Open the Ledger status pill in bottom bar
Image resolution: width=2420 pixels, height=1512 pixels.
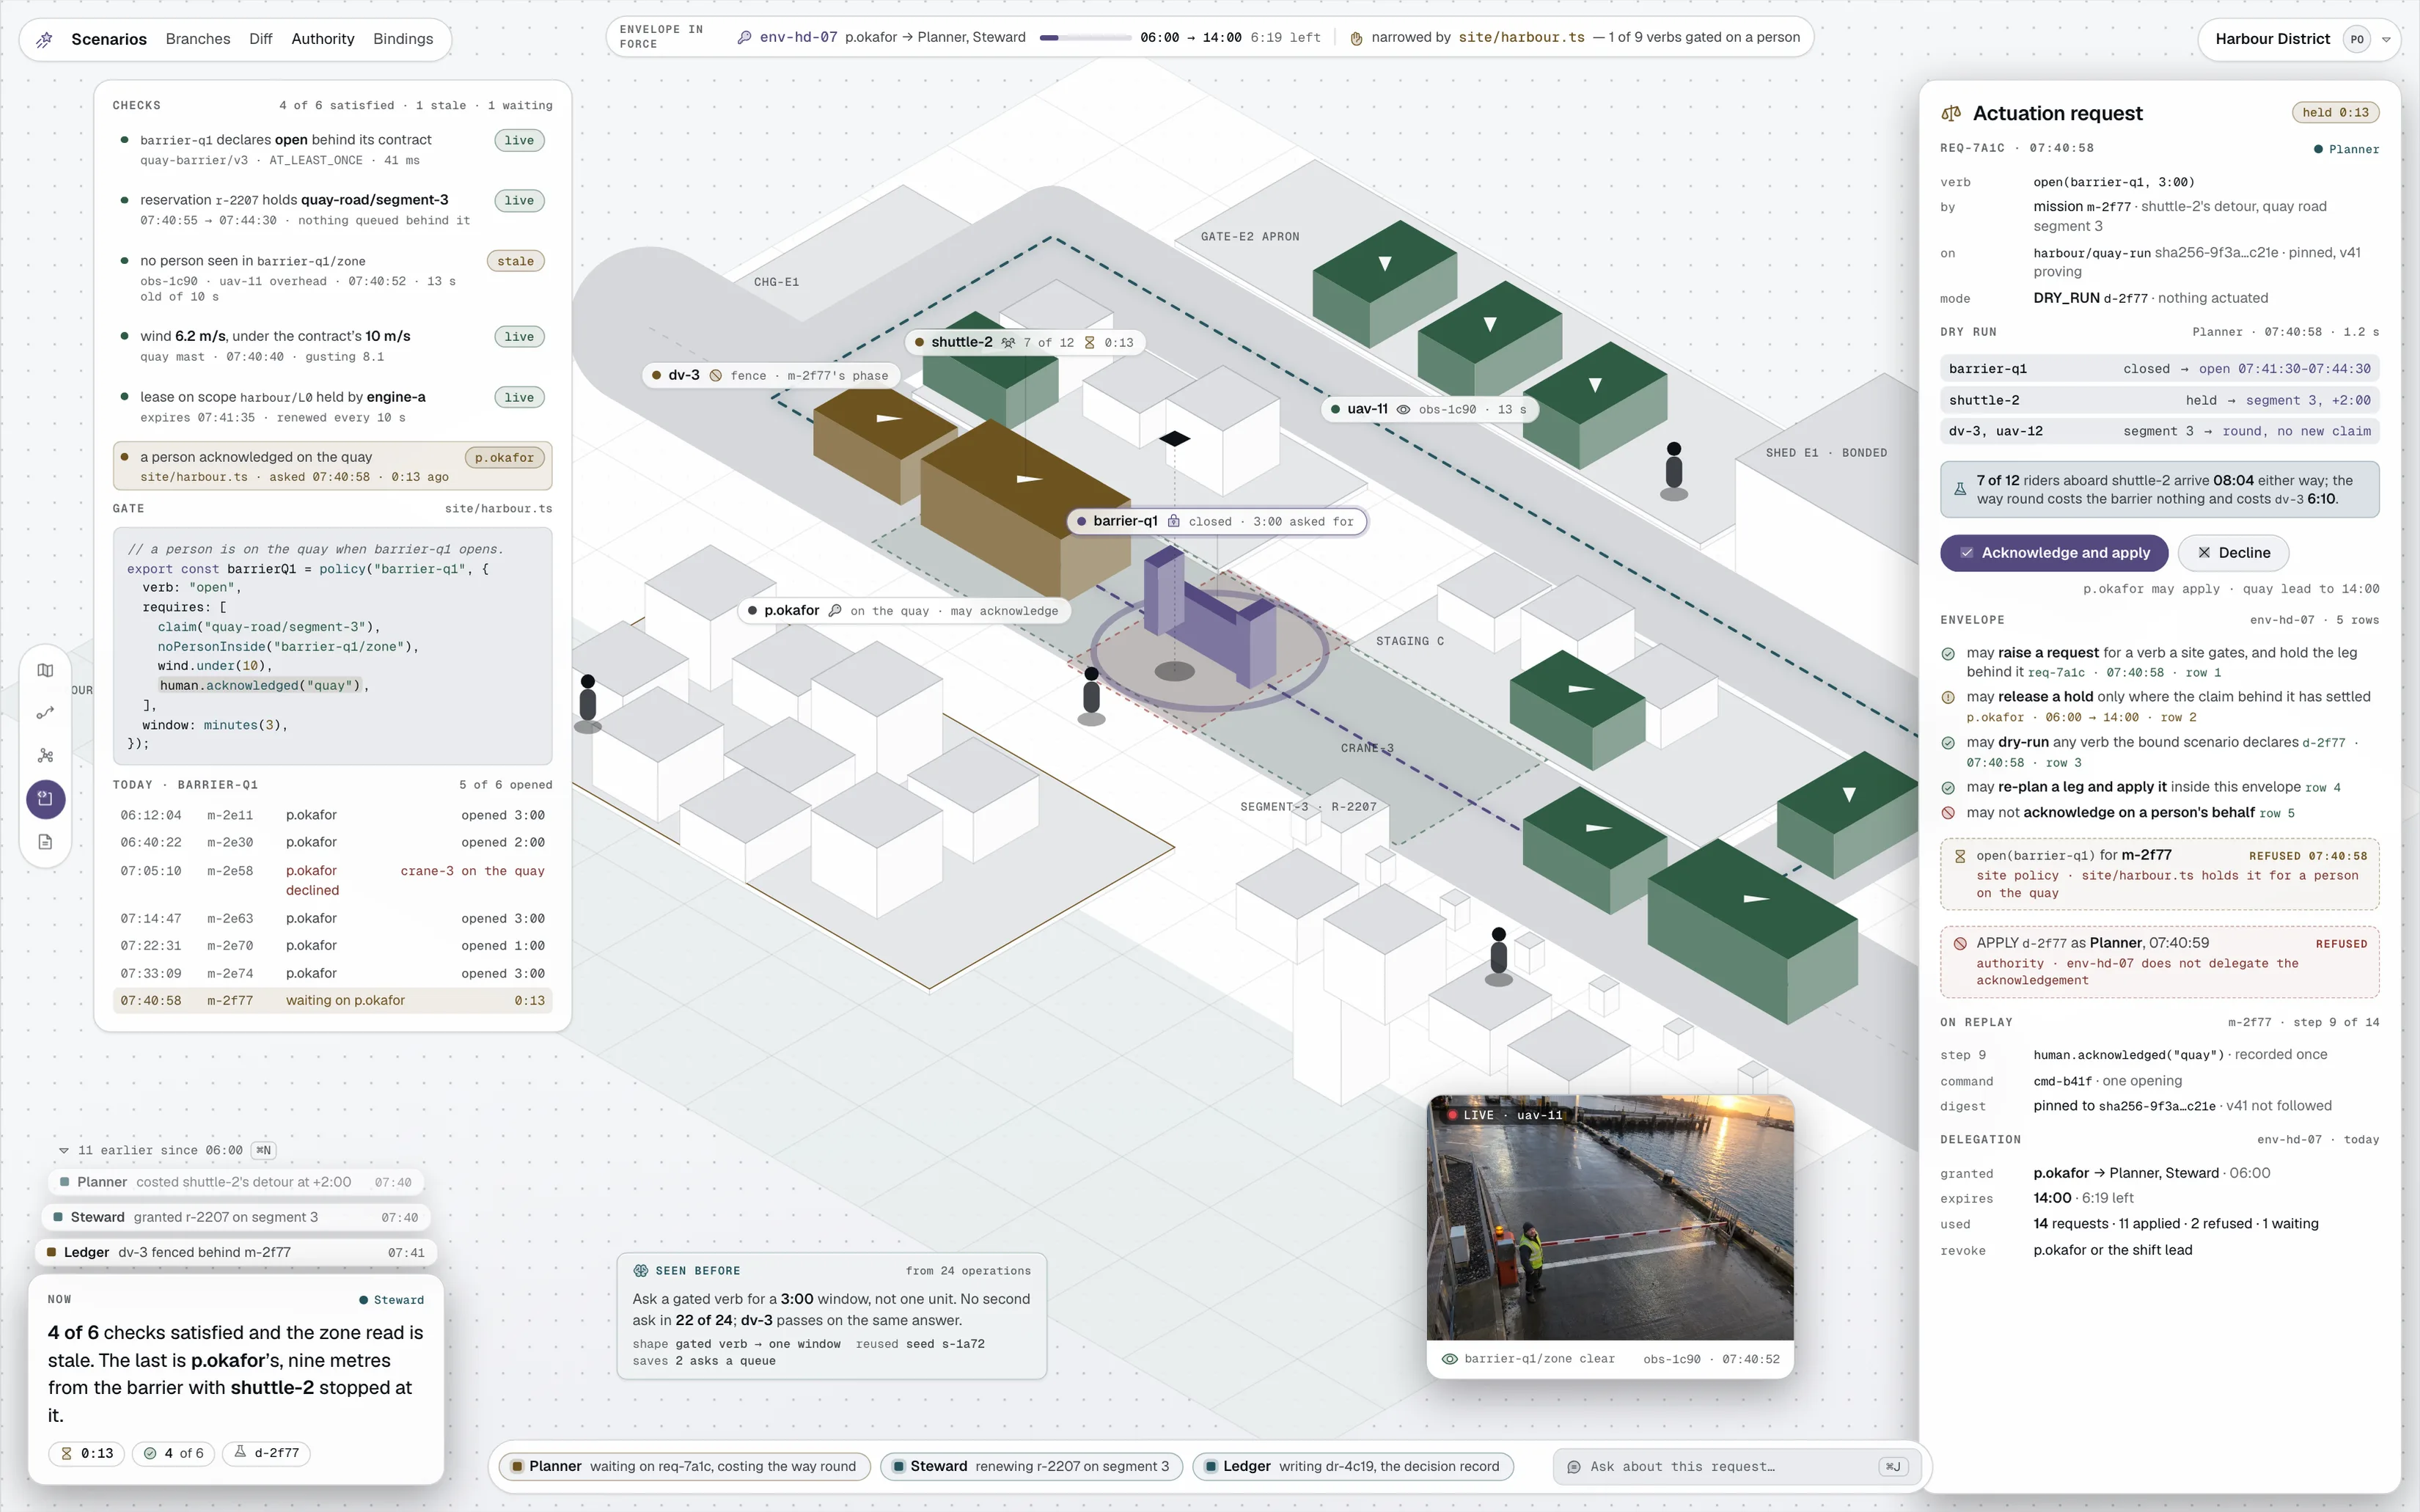[1353, 1467]
